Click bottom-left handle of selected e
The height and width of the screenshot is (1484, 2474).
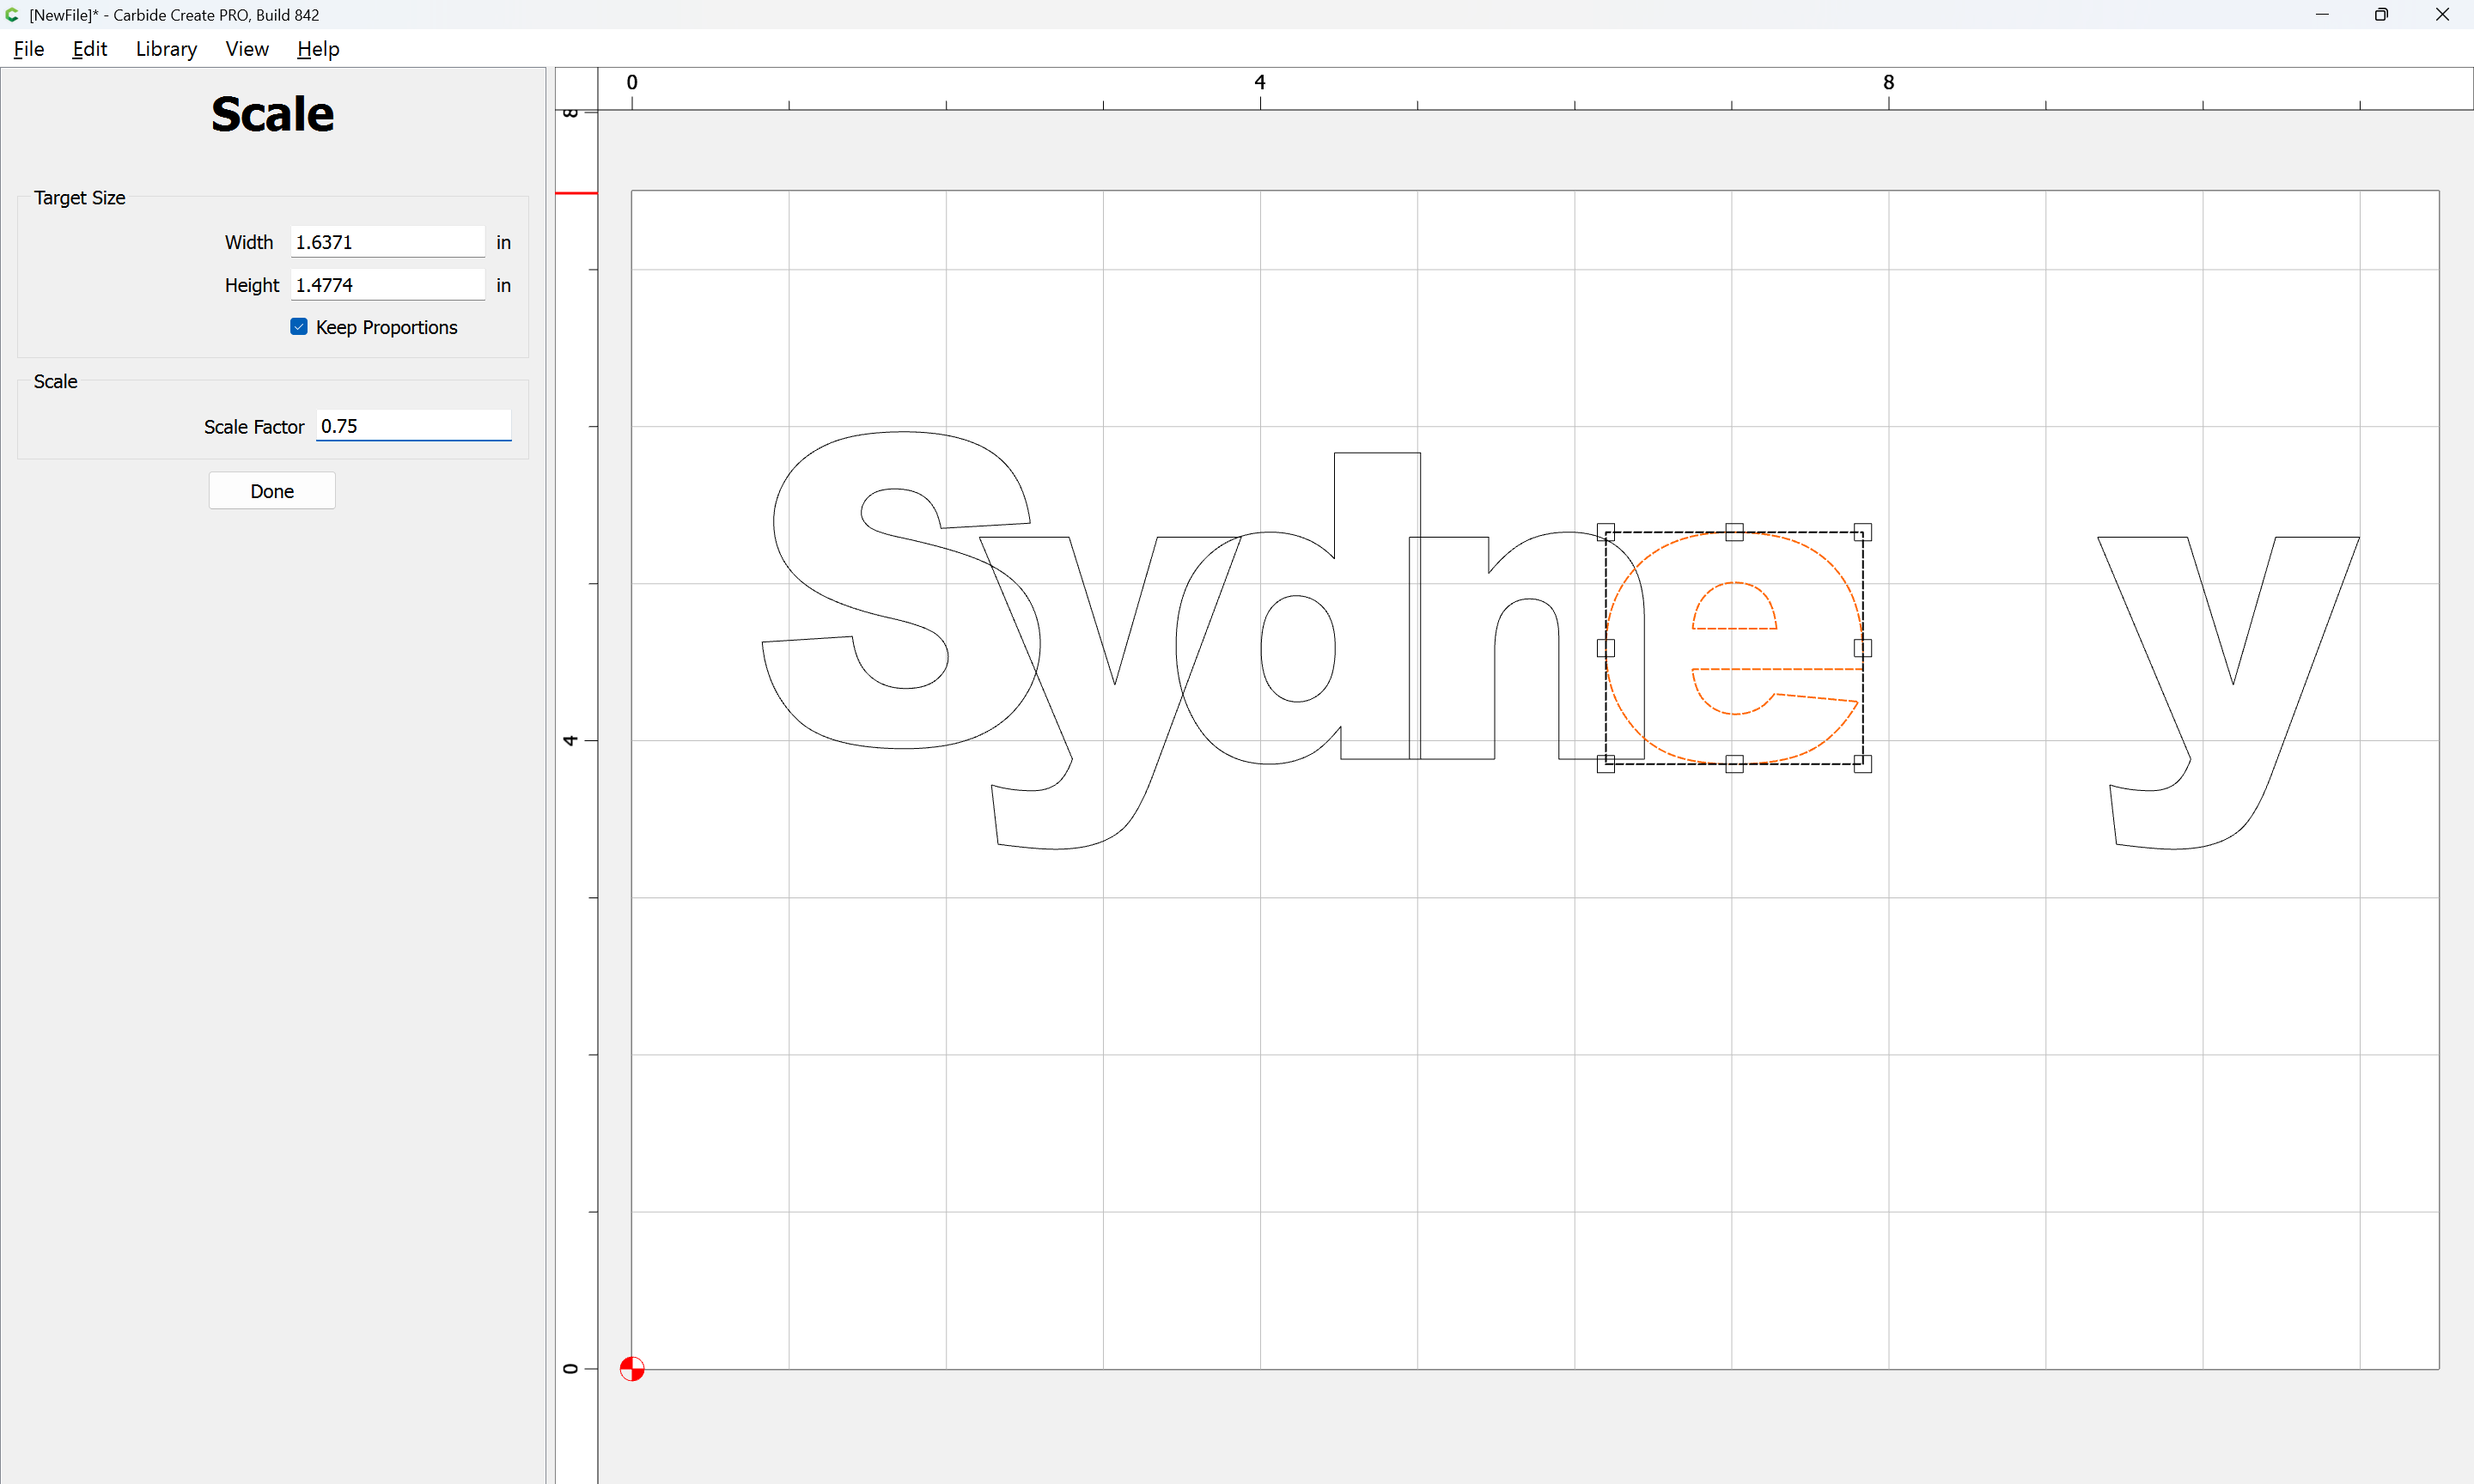(1605, 764)
